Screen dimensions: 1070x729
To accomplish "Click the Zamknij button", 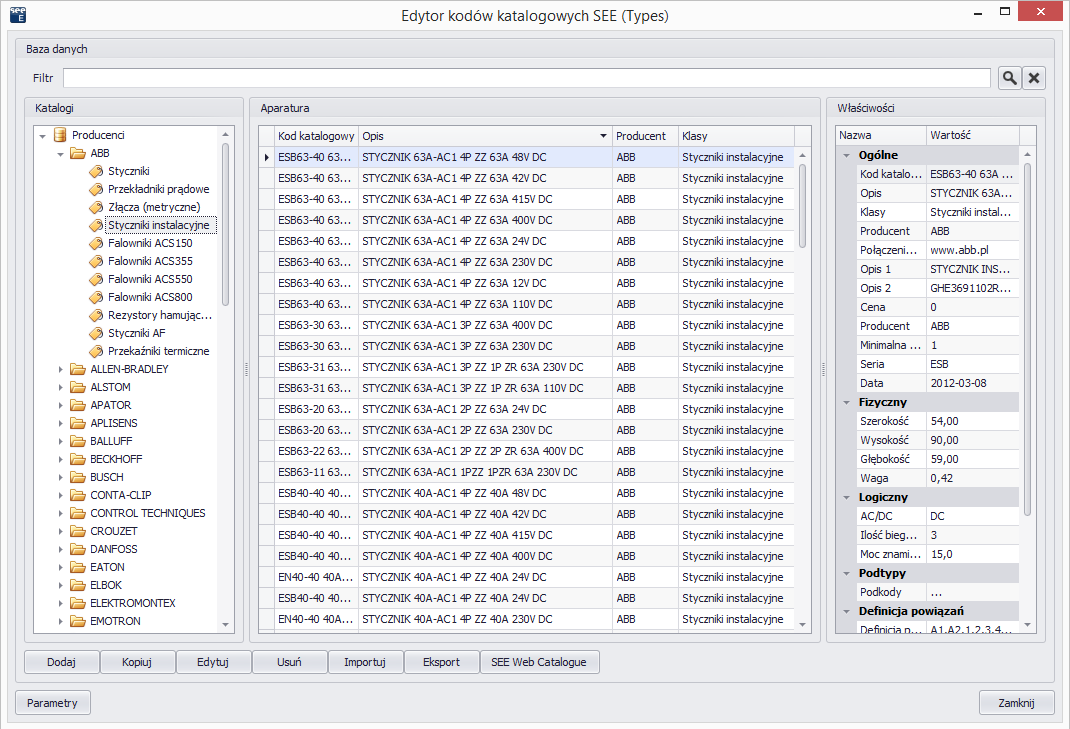I will 1016,703.
